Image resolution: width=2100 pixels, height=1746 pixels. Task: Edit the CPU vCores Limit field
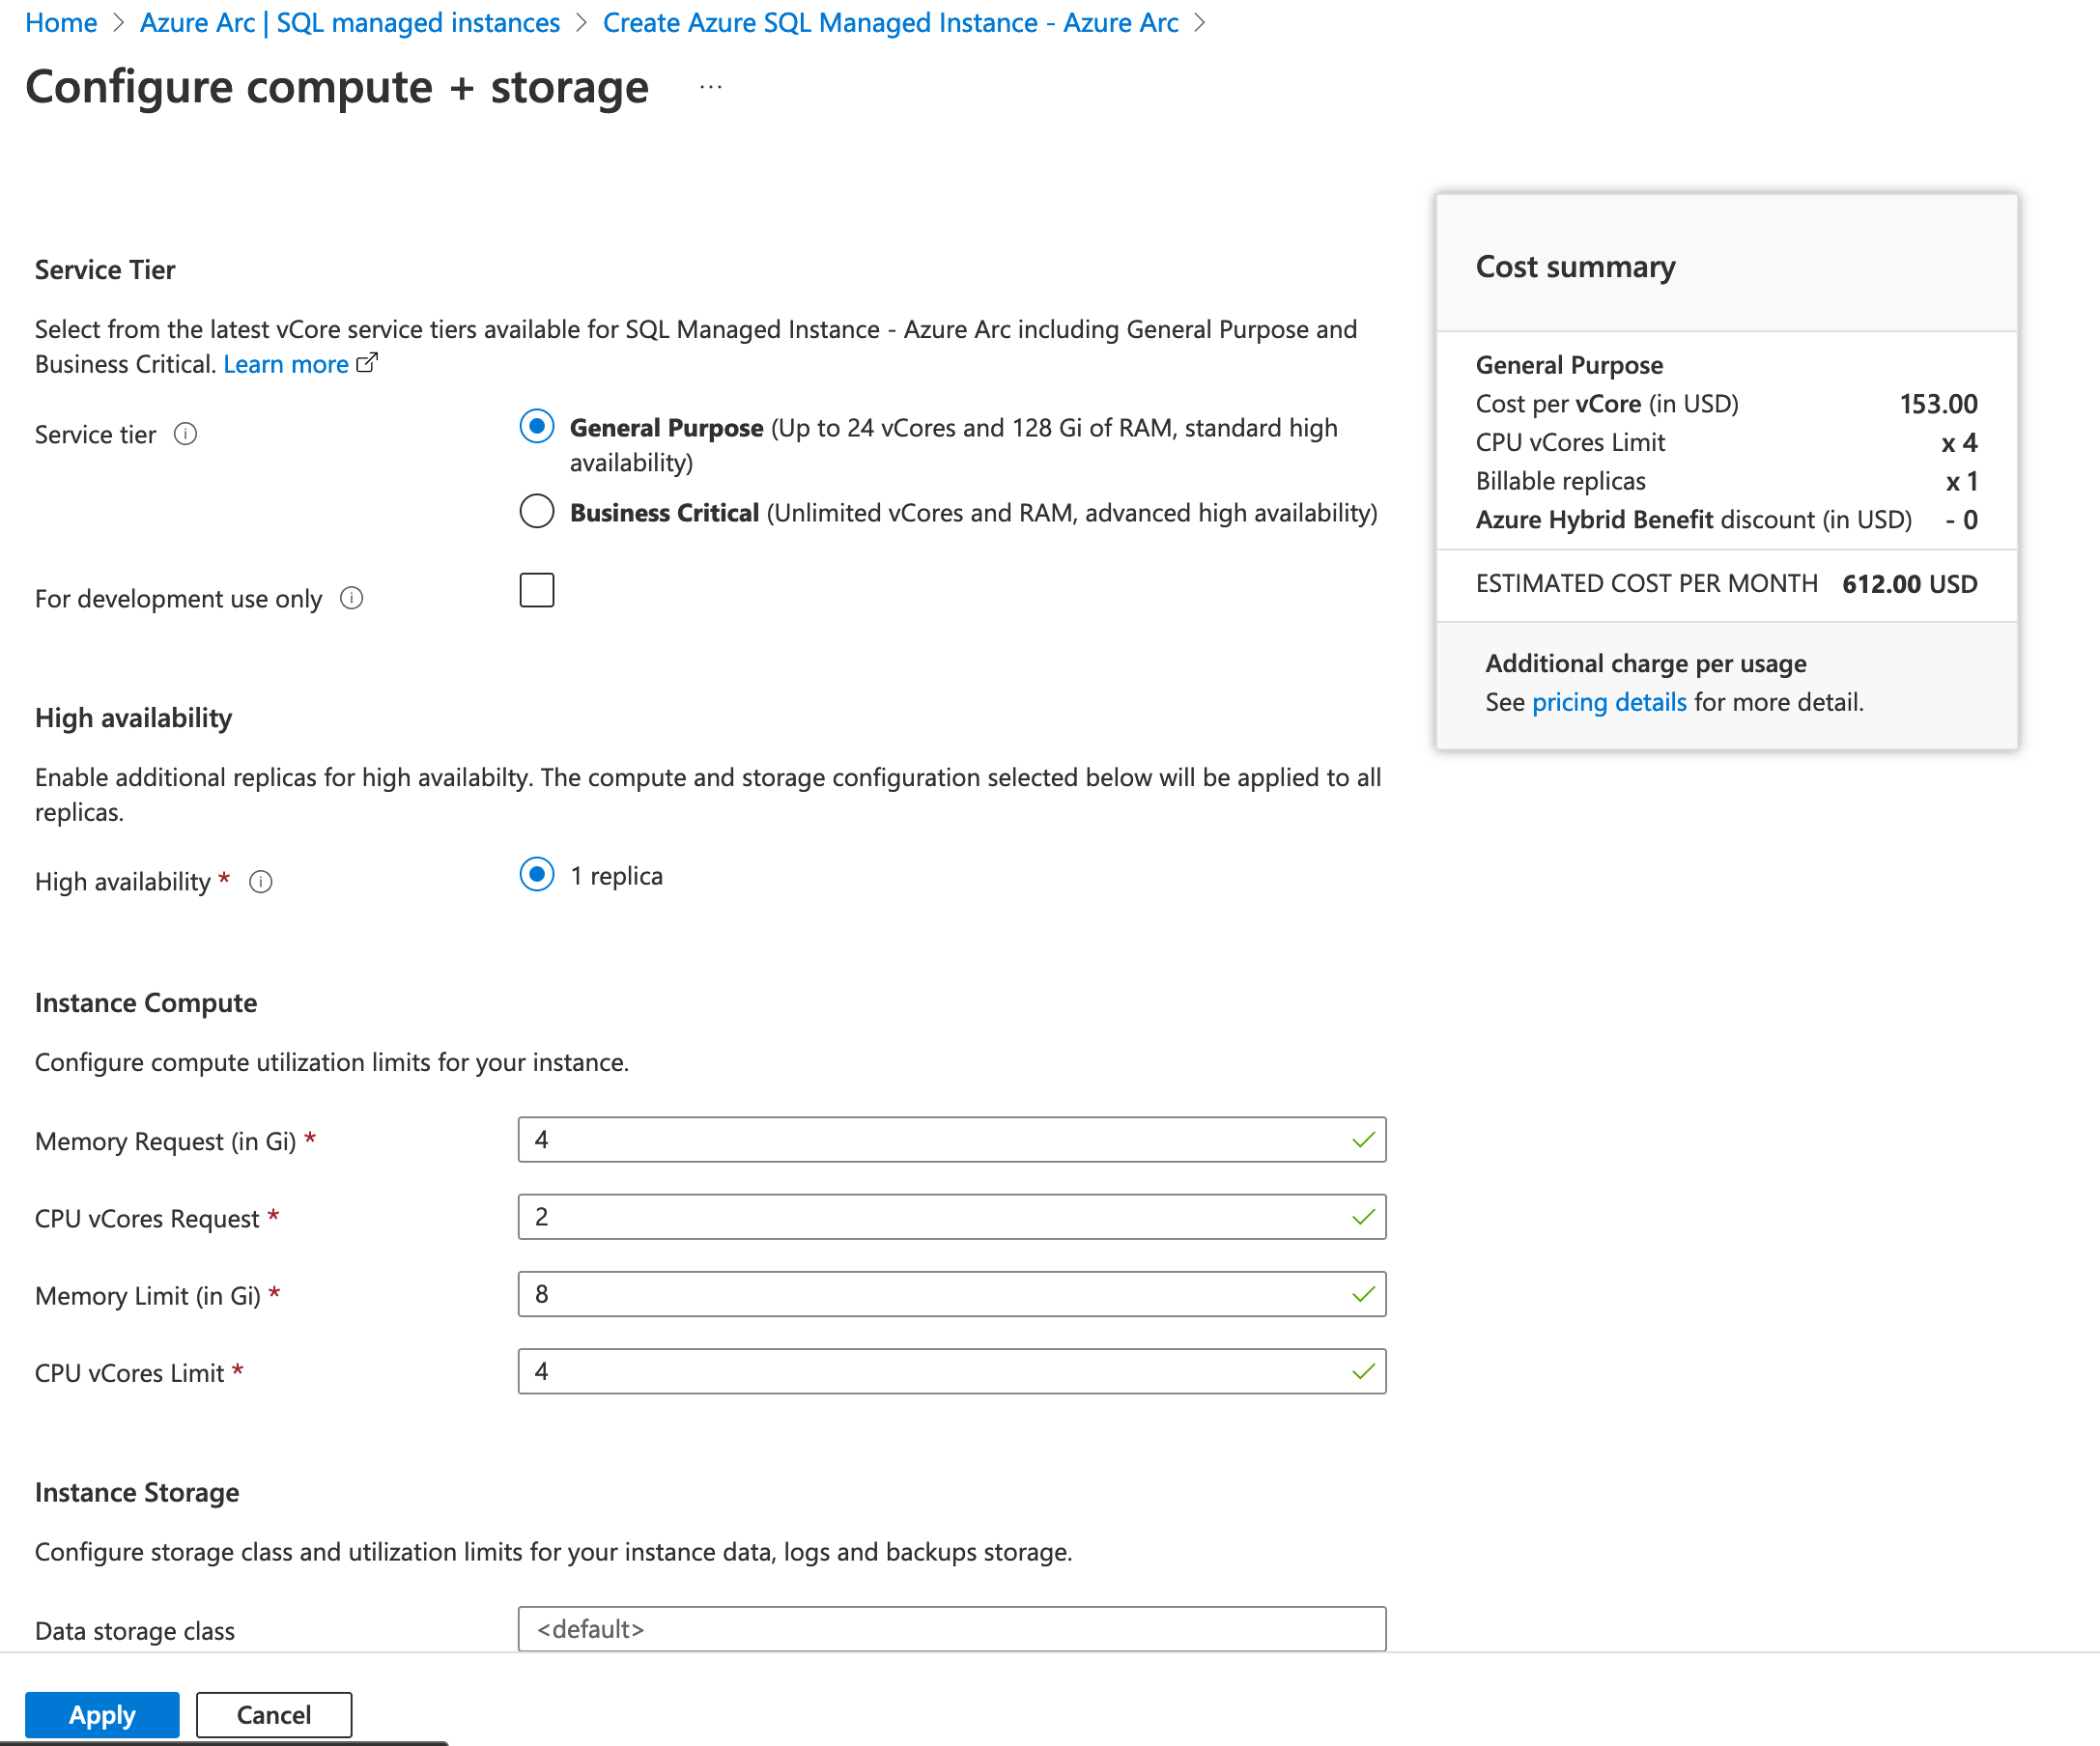tap(952, 1371)
